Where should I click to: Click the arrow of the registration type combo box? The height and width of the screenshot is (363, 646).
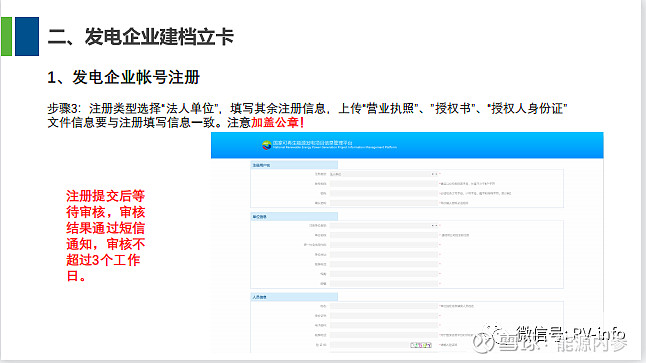click(434, 174)
